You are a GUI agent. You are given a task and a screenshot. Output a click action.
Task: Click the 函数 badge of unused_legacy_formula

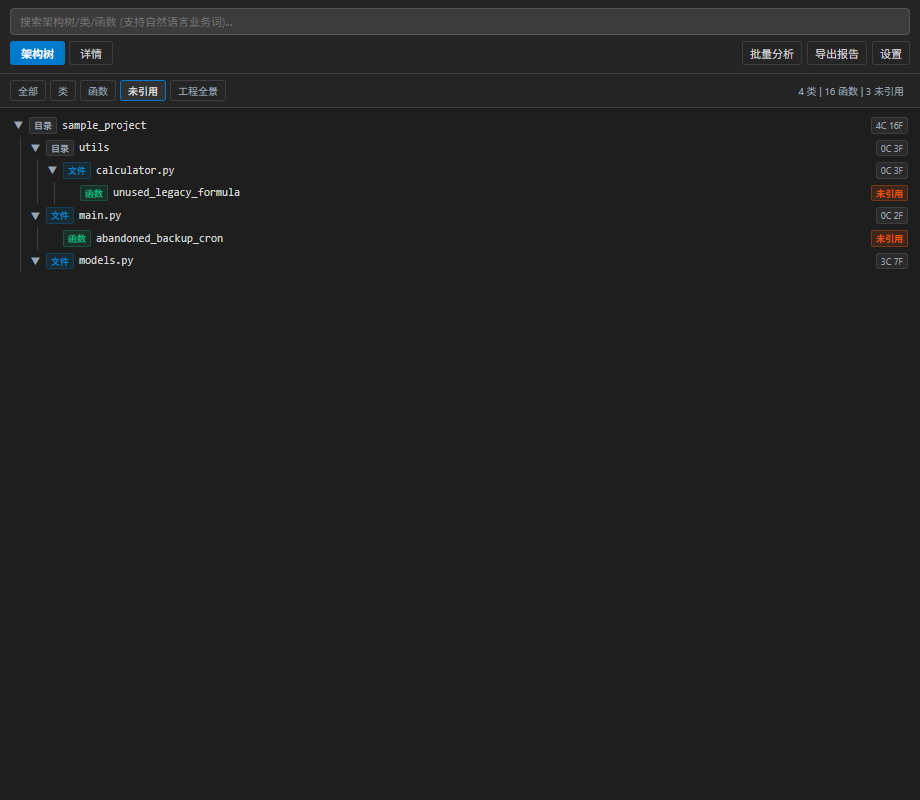(94, 193)
